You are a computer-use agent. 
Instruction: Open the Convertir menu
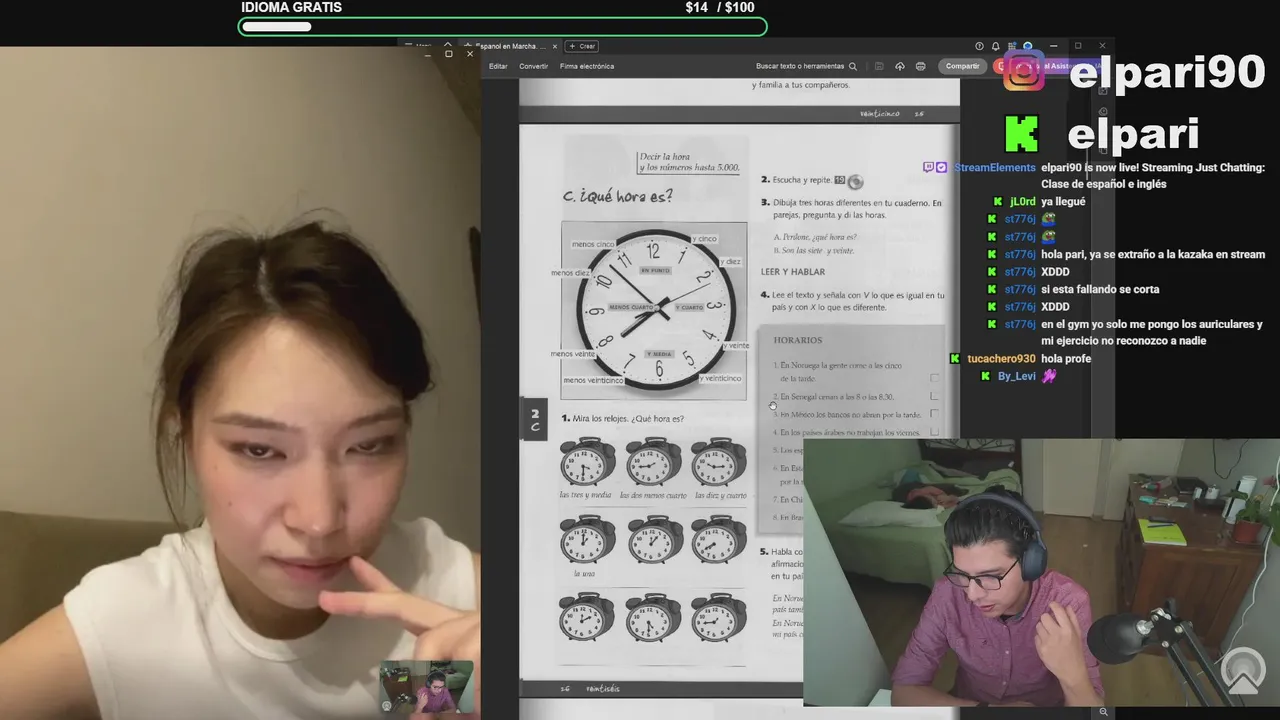click(x=533, y=66)
